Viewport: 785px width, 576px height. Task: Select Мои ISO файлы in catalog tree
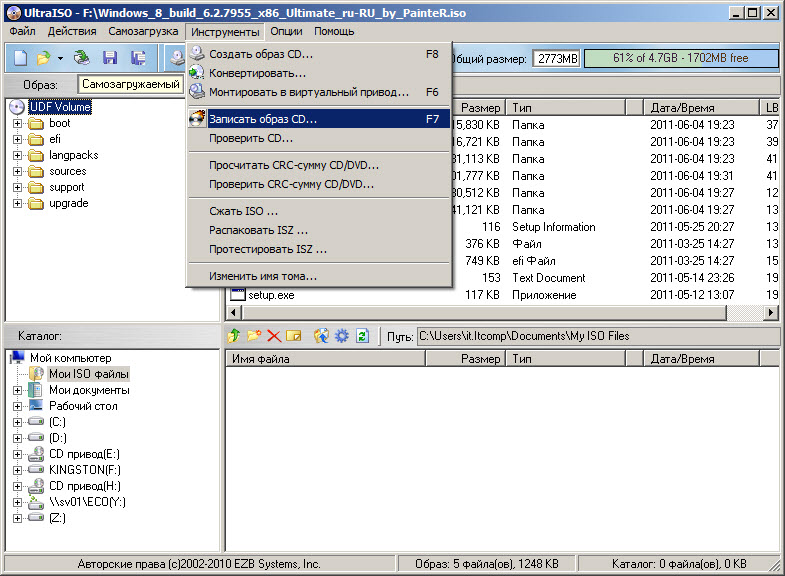point(89,374)
